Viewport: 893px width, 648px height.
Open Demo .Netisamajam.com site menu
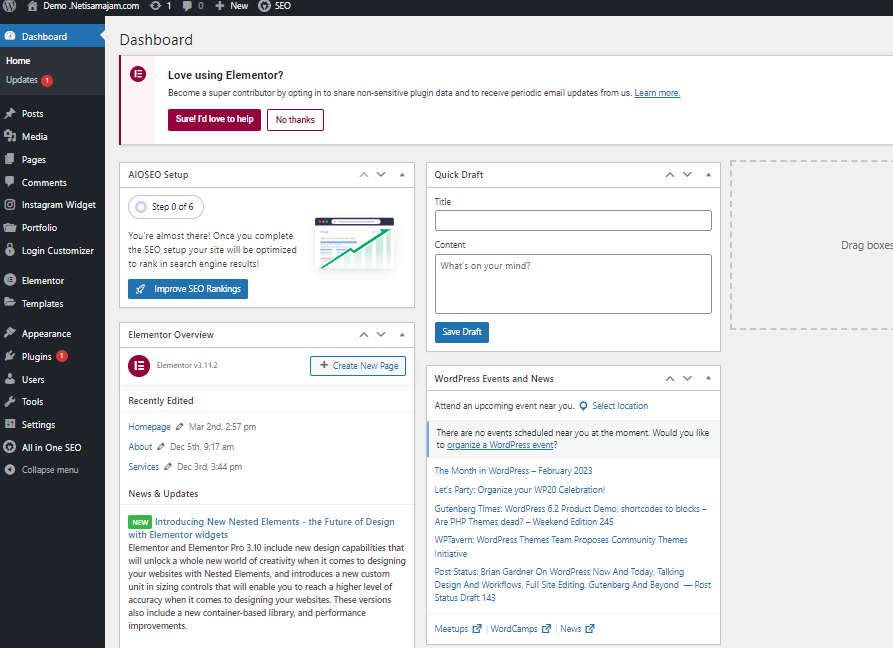click(84, 6)
